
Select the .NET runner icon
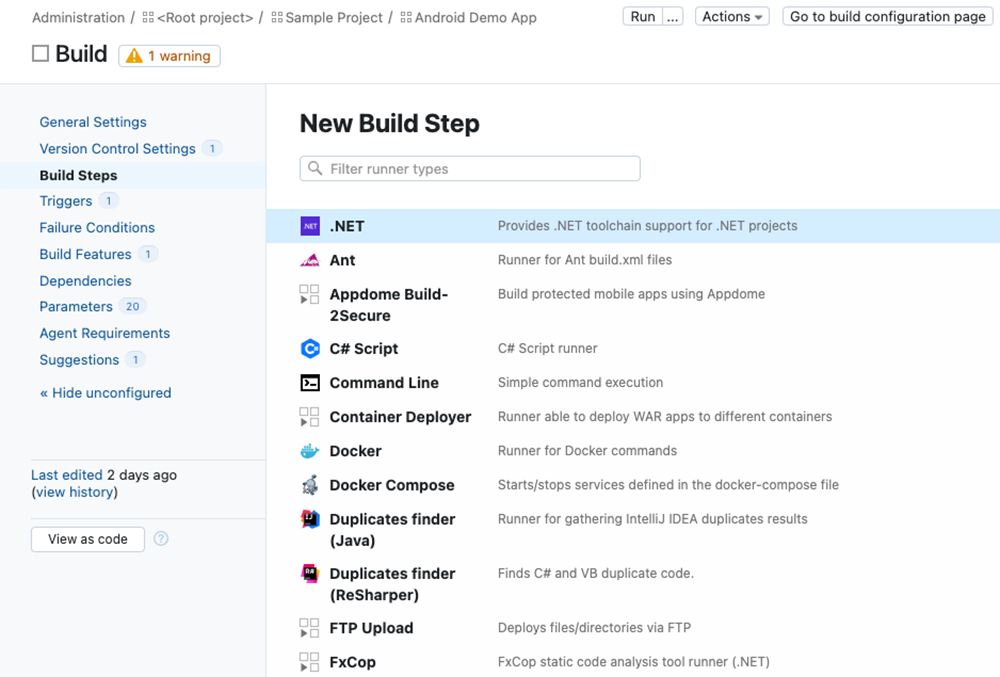[x=310, y=226]
